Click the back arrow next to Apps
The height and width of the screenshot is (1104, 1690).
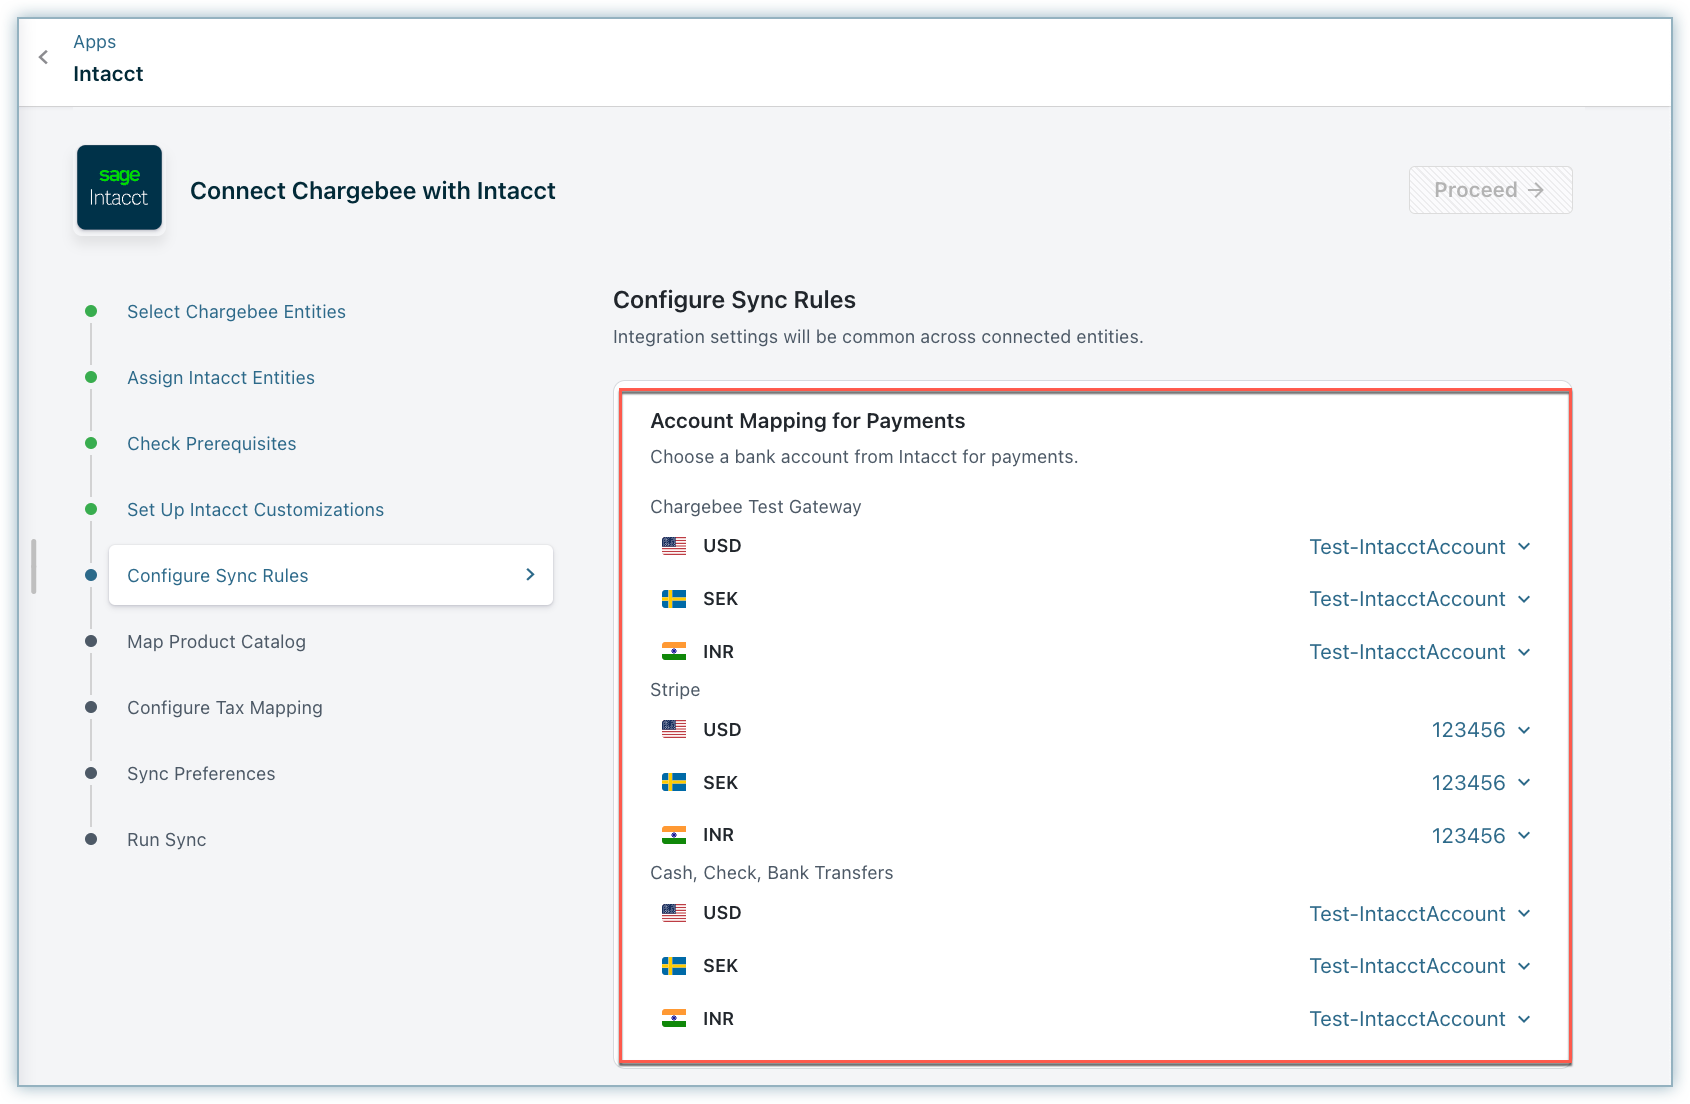(x=43, y=57)
